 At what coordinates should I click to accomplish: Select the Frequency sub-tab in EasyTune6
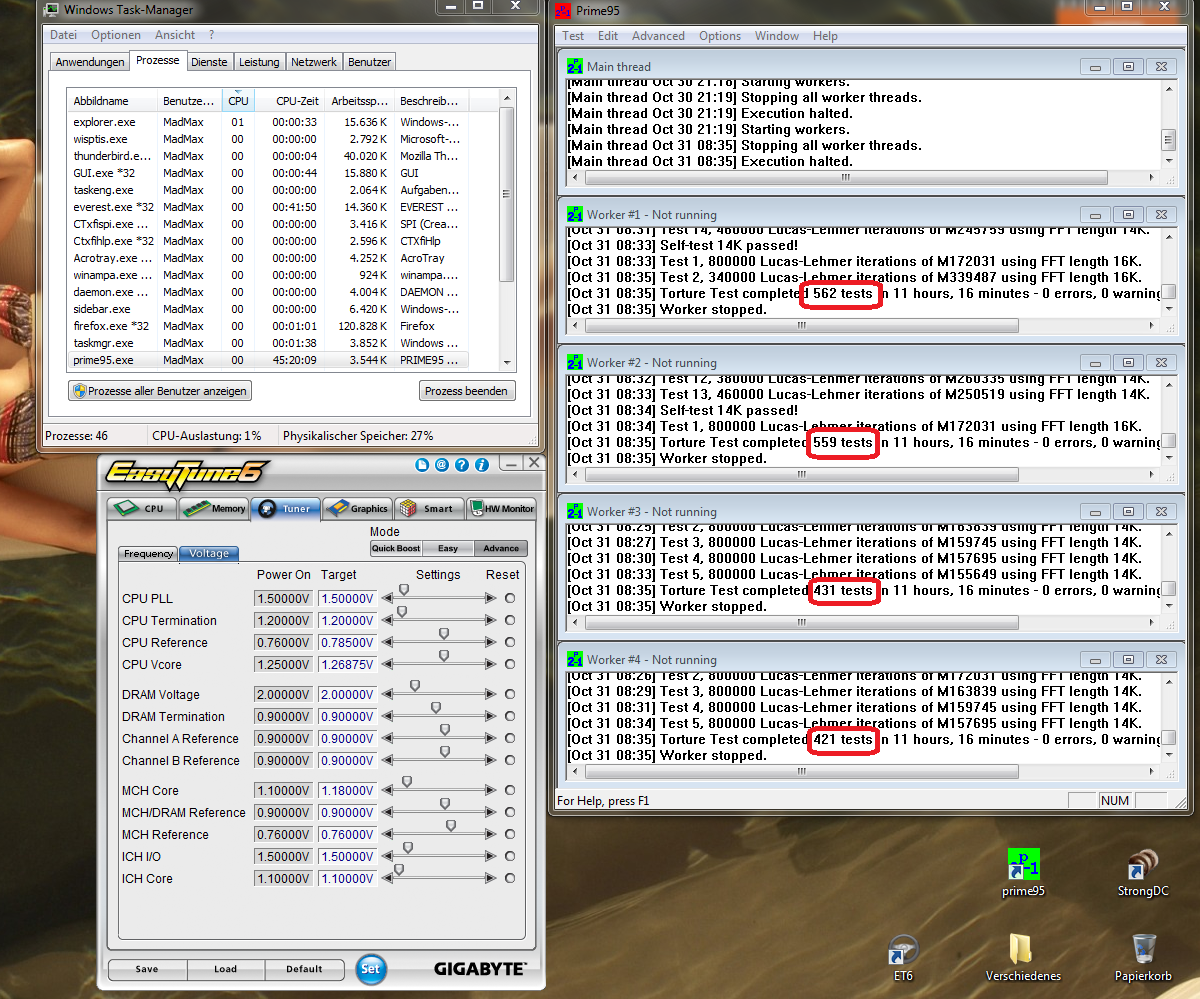pyautogui.click(x=148, y=553)
